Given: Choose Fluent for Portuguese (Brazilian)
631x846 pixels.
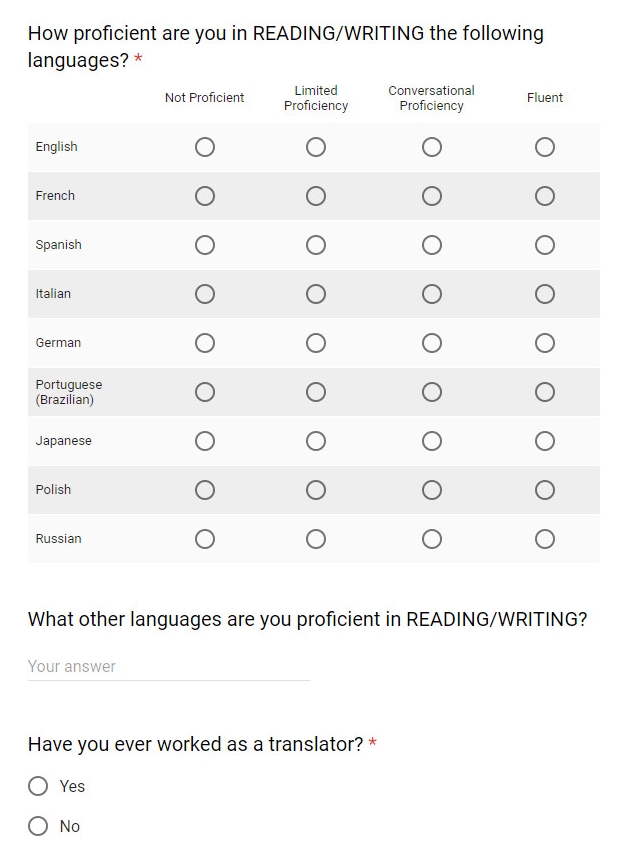Looking at the screenshot, I should click(545, 392).
